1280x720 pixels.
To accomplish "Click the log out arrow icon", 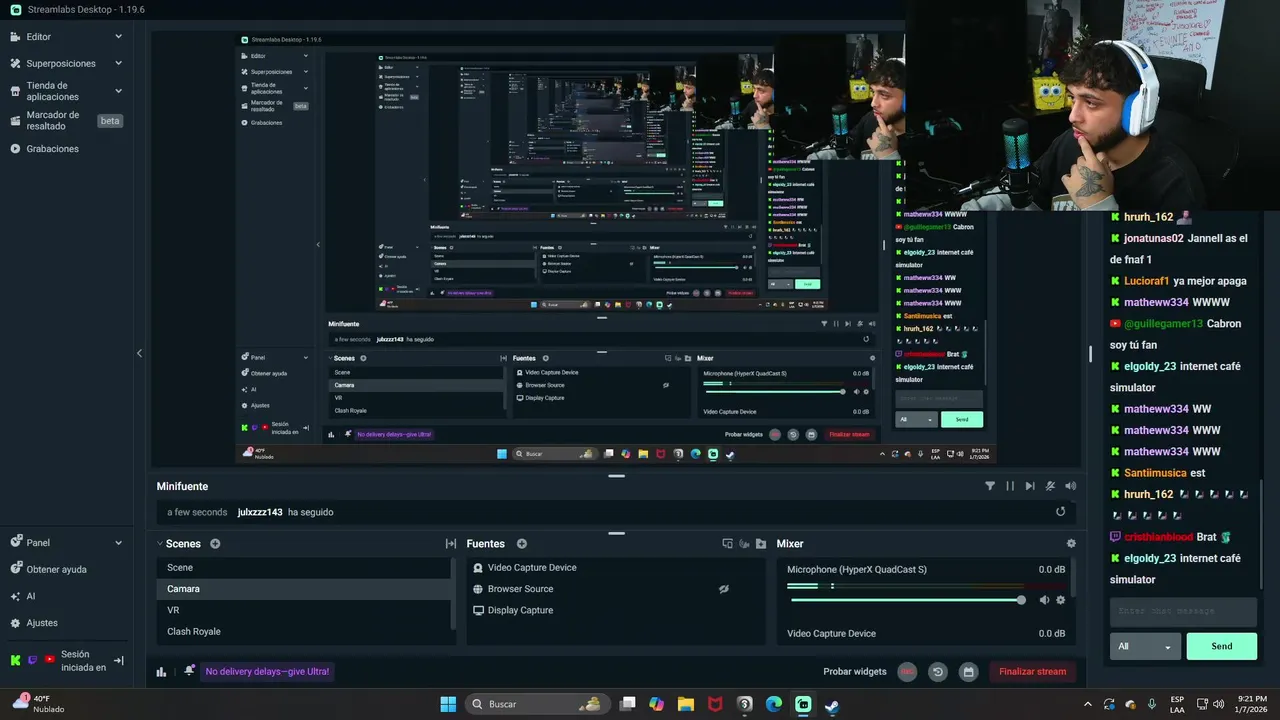I will (x=118, y=660).
